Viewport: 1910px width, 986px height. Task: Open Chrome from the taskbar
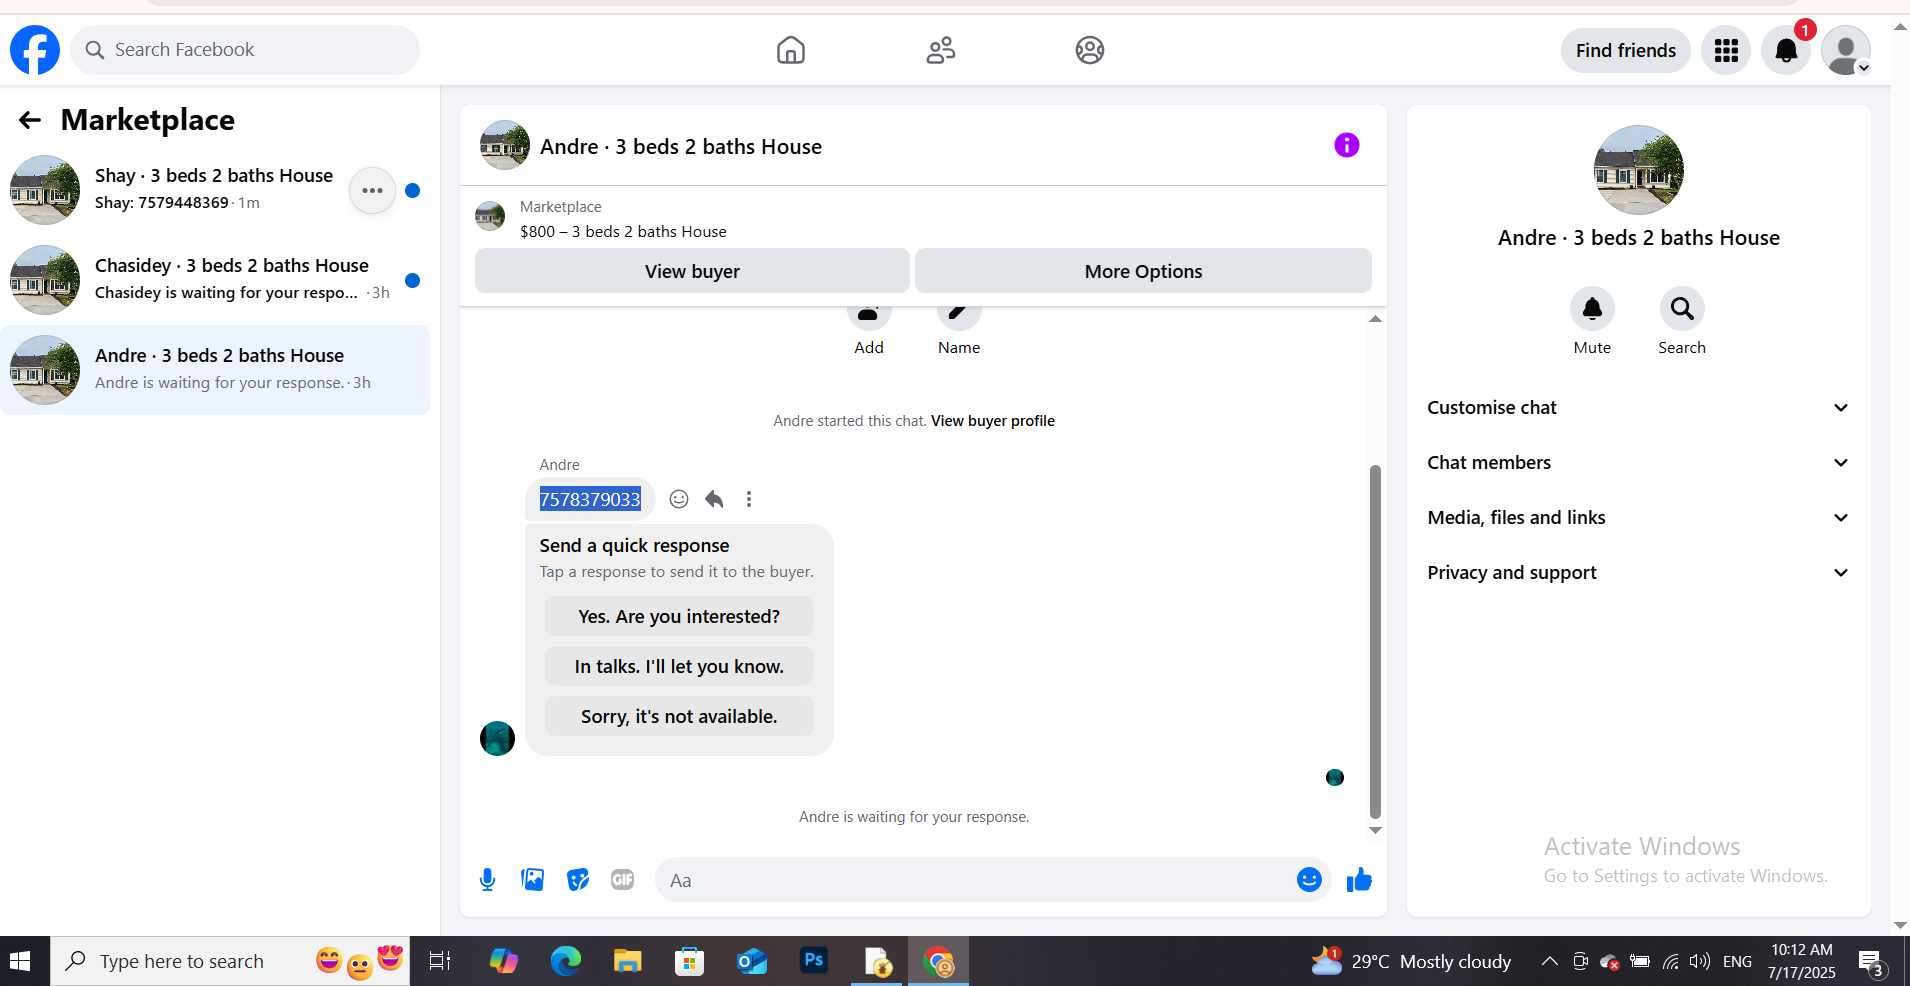coord(938,961)
